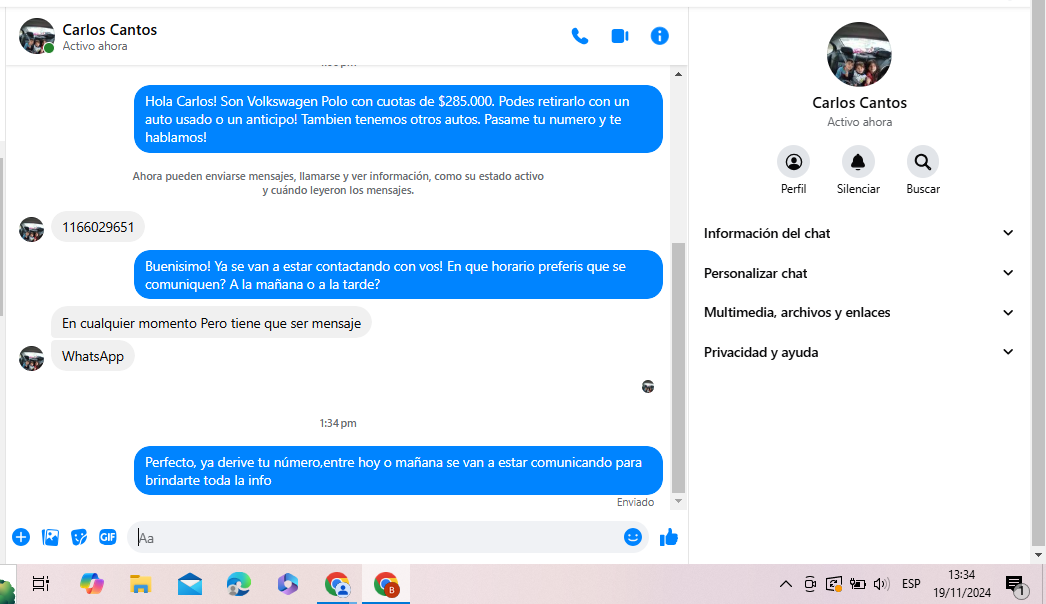Screen dimensions: 1046x604
Task: Select the WhatsApp message bubble
Action: coord(93,356)
